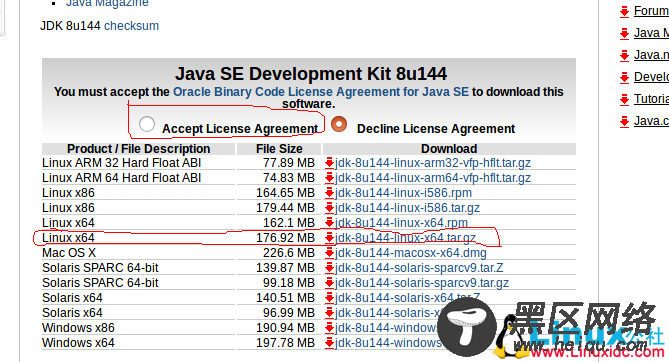Download jdk-8u144-linux-arm32-vfp-hflt.tar.gz
The height and width of the screenshot is (362, 669).
point(433,163)
